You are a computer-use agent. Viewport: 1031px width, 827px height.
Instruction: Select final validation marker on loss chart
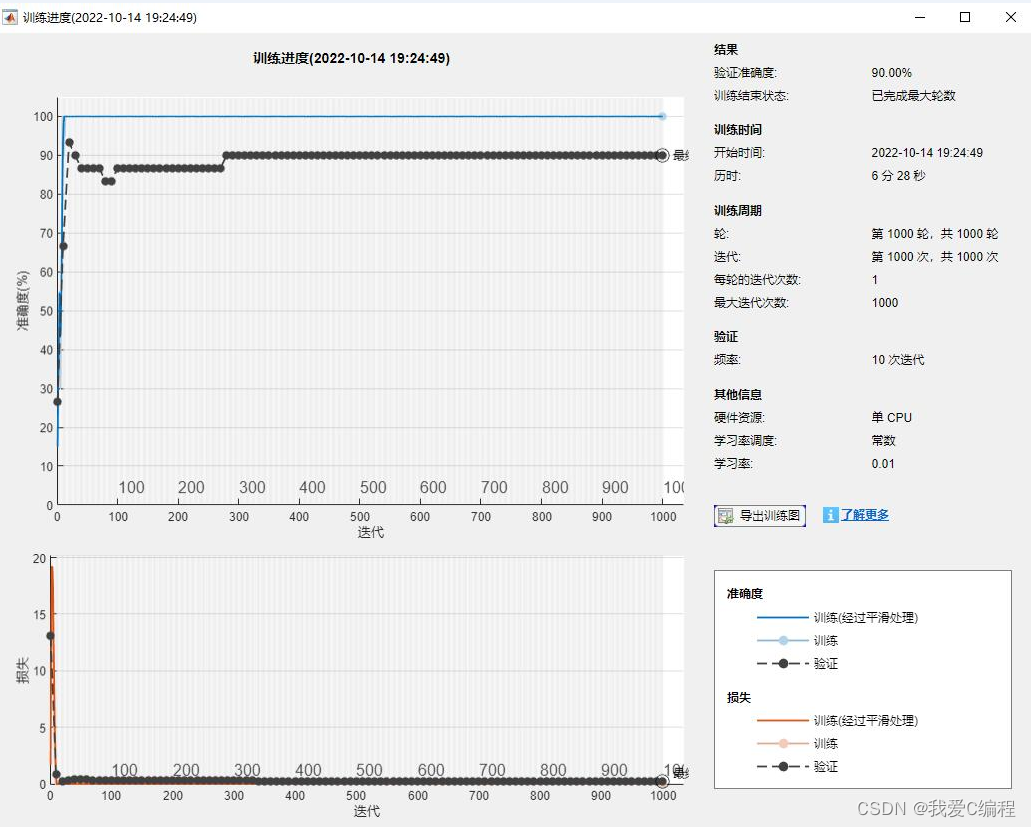[x=662, y=781]
